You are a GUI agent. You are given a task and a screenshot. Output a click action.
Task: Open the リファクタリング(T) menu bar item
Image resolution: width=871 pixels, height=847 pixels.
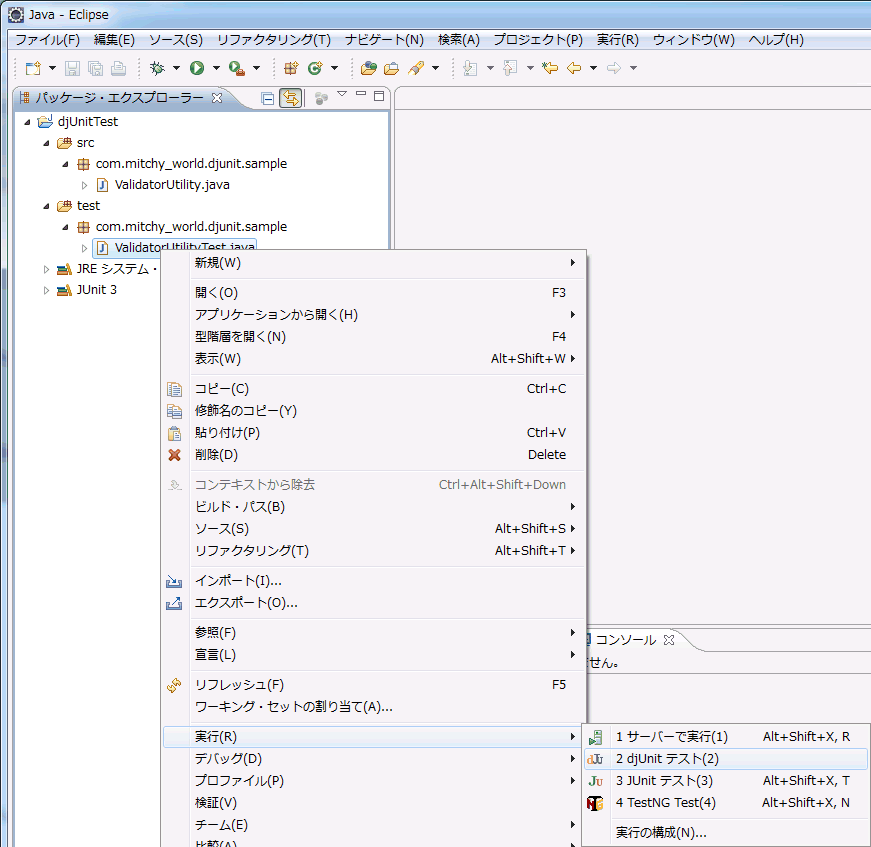coord(274,40)
